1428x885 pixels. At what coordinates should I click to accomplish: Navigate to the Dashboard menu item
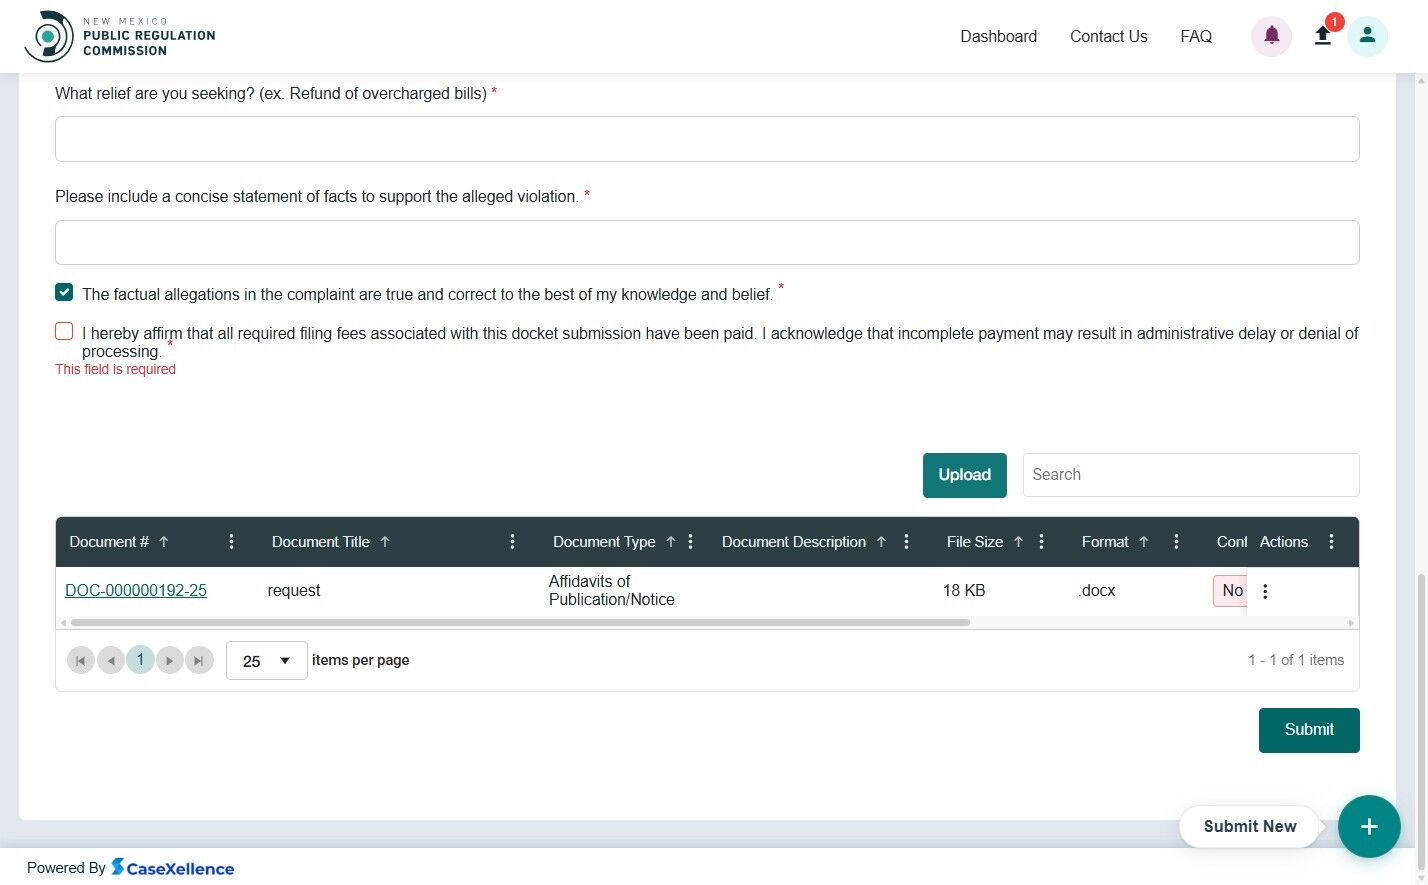998,36
